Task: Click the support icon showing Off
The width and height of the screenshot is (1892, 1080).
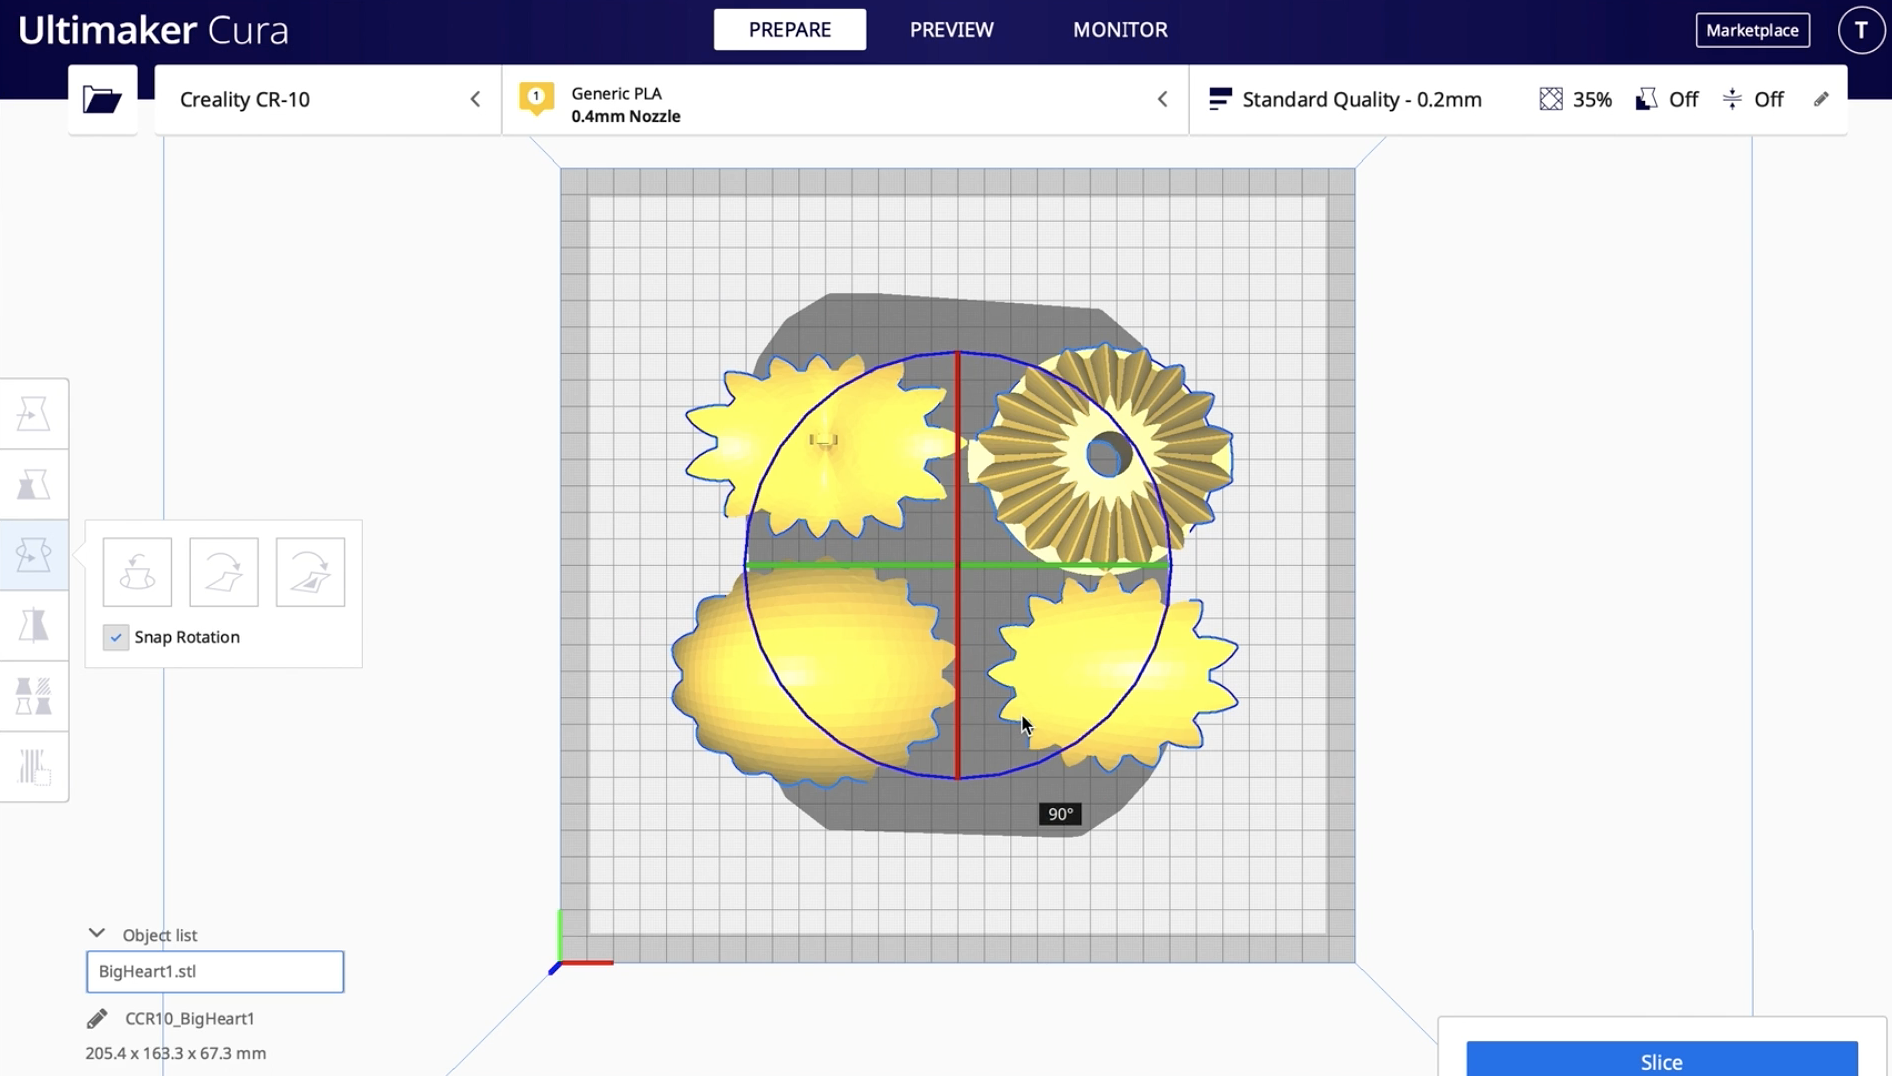Action: tap(1646, 99)
